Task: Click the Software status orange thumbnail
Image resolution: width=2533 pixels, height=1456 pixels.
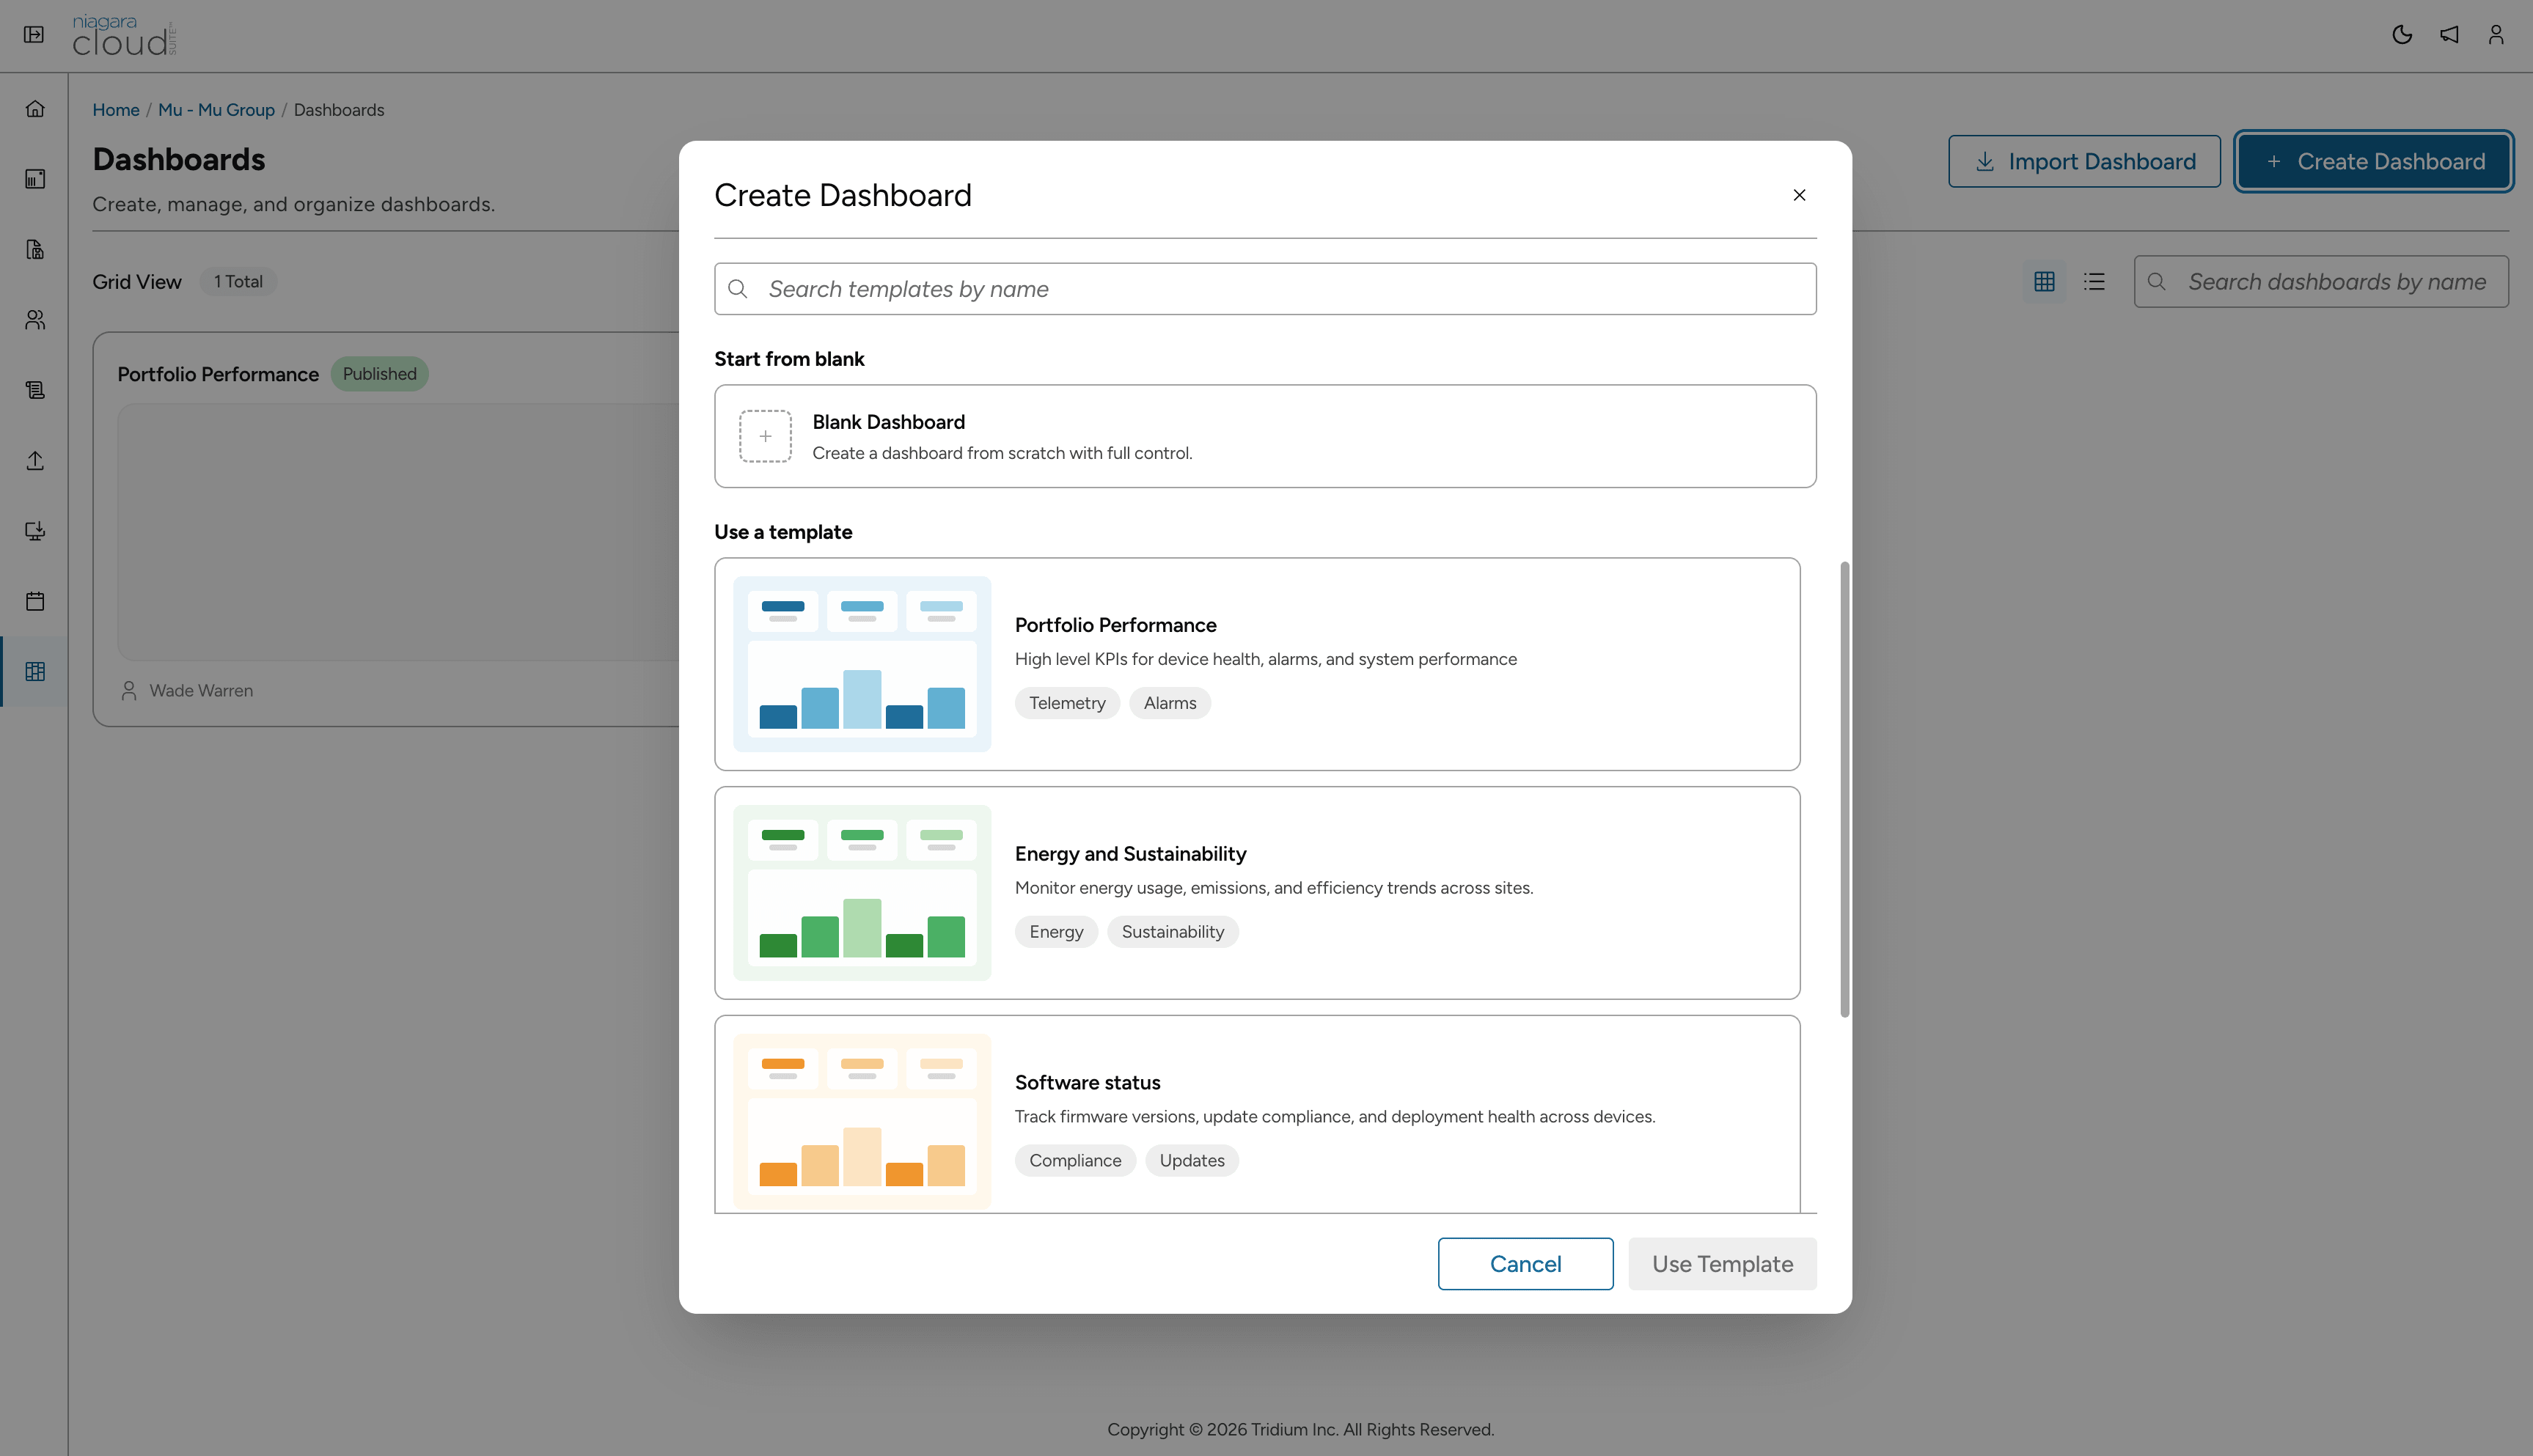Action: pyautogui.click(x=862, y=1122)
